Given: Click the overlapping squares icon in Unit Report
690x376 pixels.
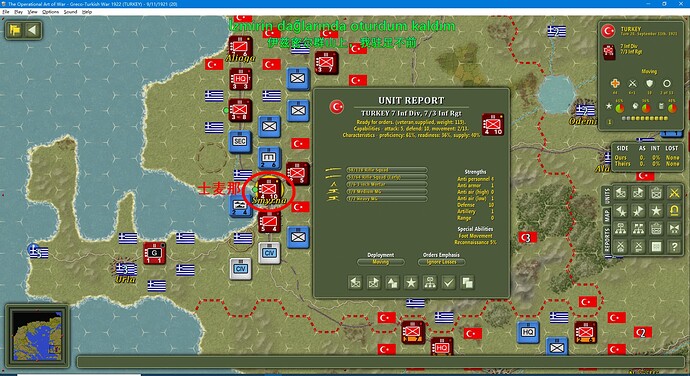Looking at the screenshot, I should (467, 283).
